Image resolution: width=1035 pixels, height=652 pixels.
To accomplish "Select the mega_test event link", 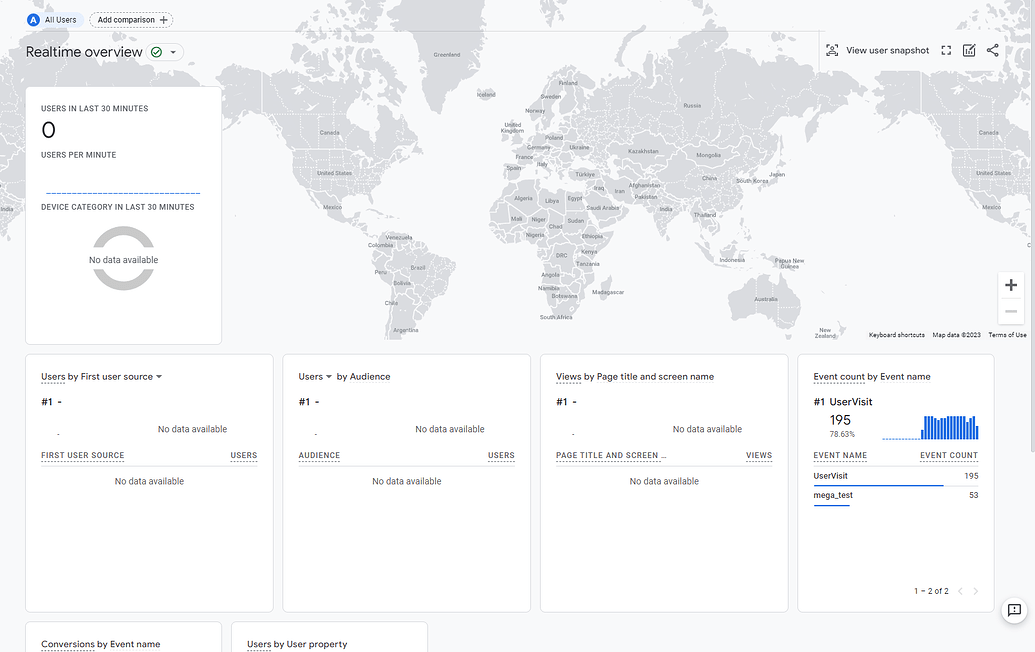I will (x=831, y=495).
